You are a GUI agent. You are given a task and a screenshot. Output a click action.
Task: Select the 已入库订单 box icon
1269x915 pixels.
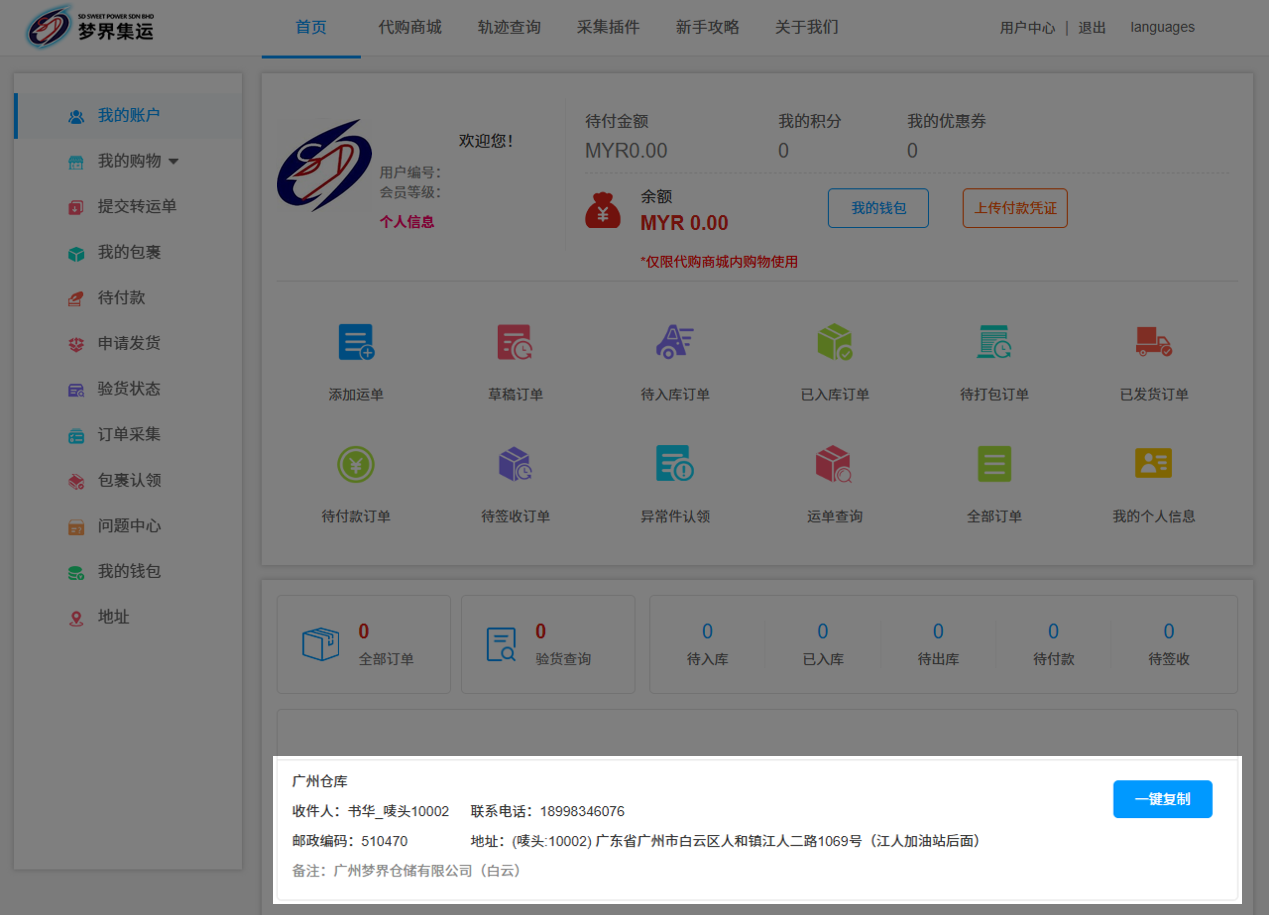pyautogui.click(x=834, y=343)
